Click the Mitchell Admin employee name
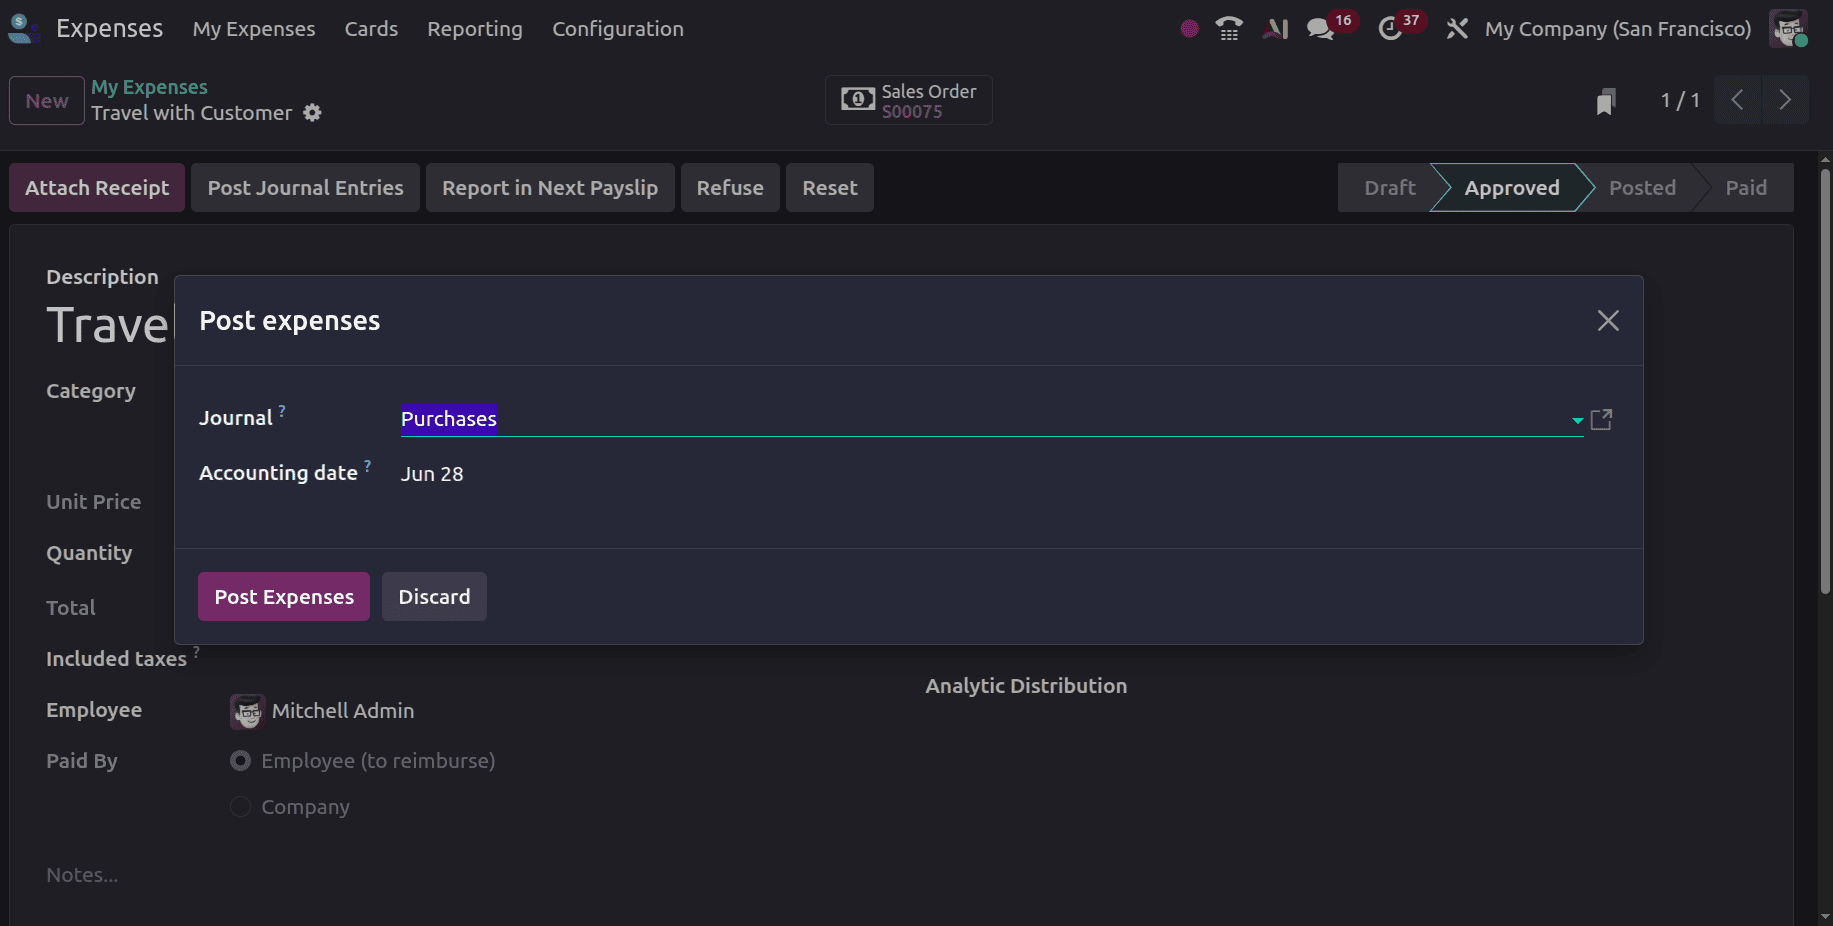The height and width of the screenshot is (926, 1833). click(x=343, y=711)
